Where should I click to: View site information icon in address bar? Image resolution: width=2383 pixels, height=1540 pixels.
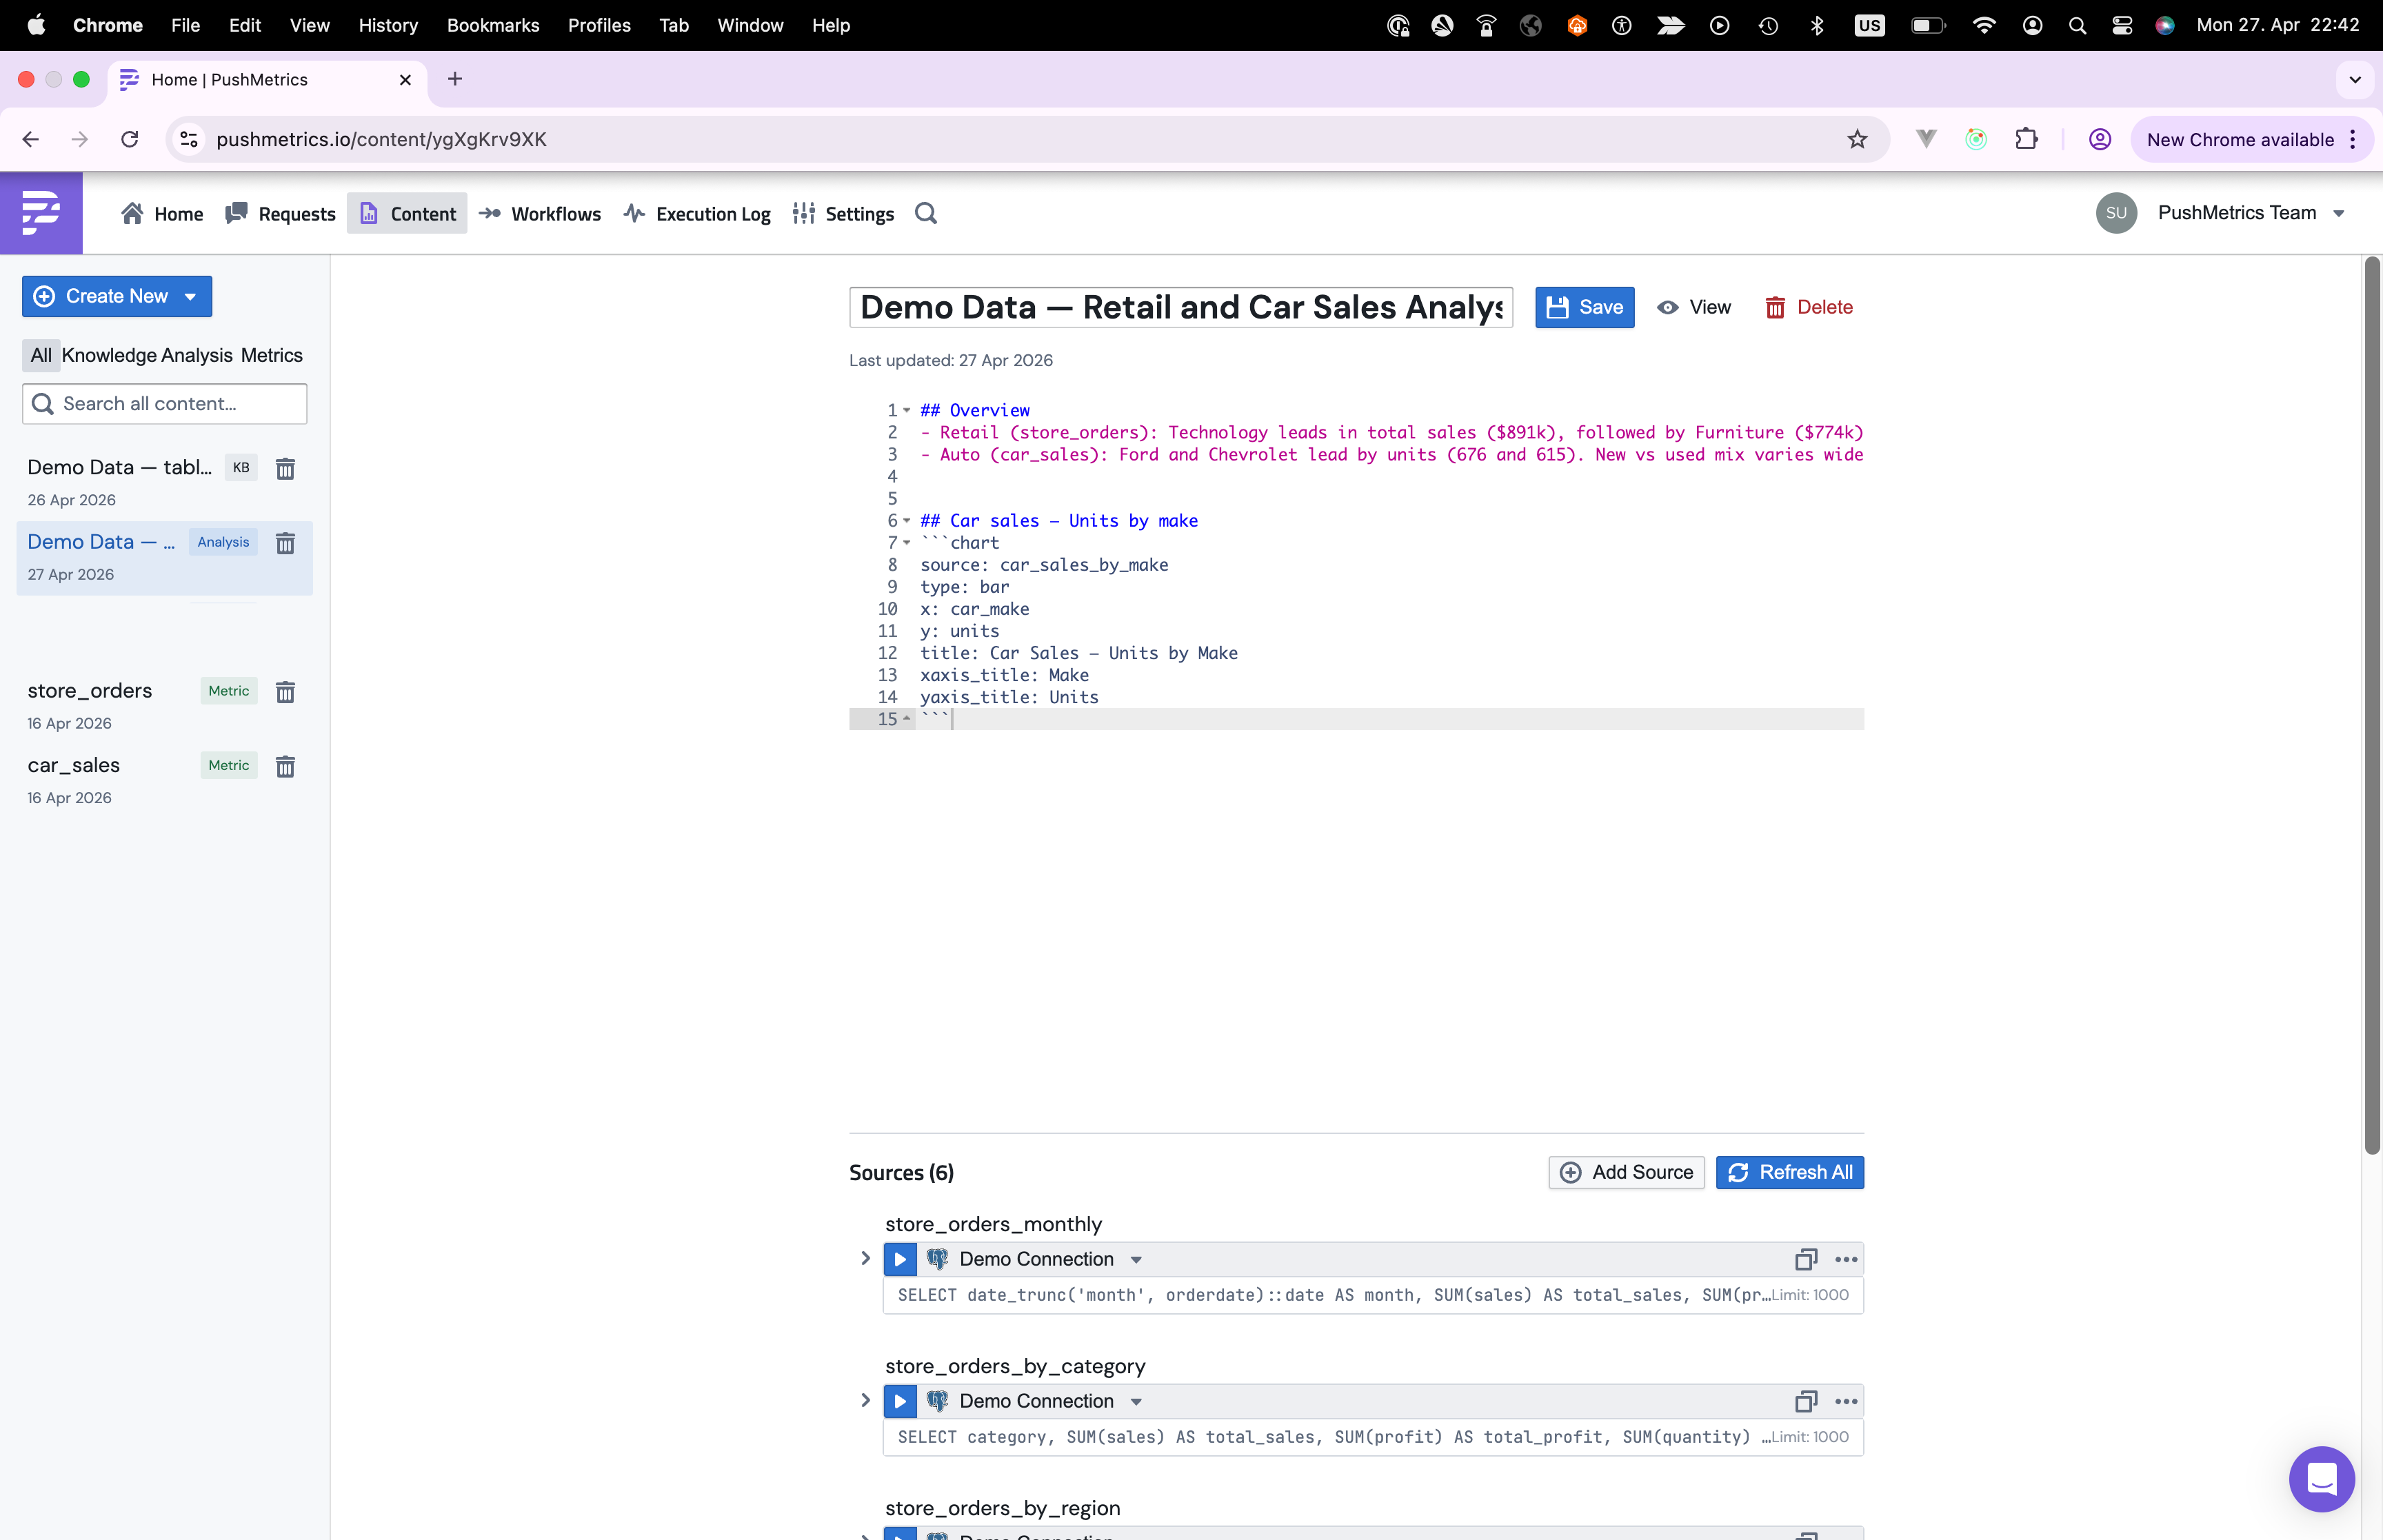(x=189, y=139)
